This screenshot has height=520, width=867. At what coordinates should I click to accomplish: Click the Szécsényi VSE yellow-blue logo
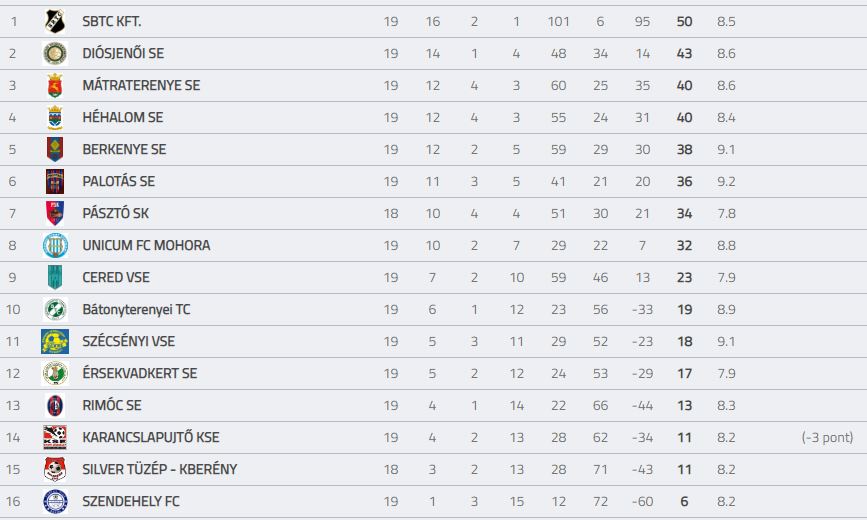click(55, 341)
